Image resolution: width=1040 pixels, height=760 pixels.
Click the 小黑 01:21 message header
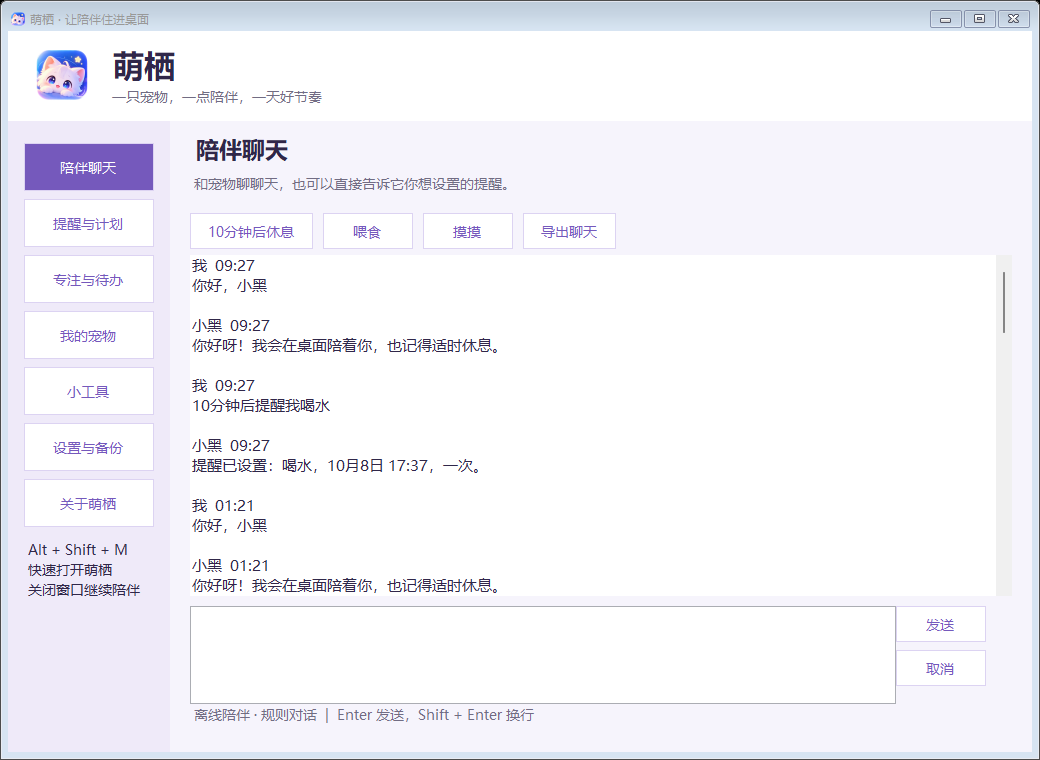[x=231, y=566]
